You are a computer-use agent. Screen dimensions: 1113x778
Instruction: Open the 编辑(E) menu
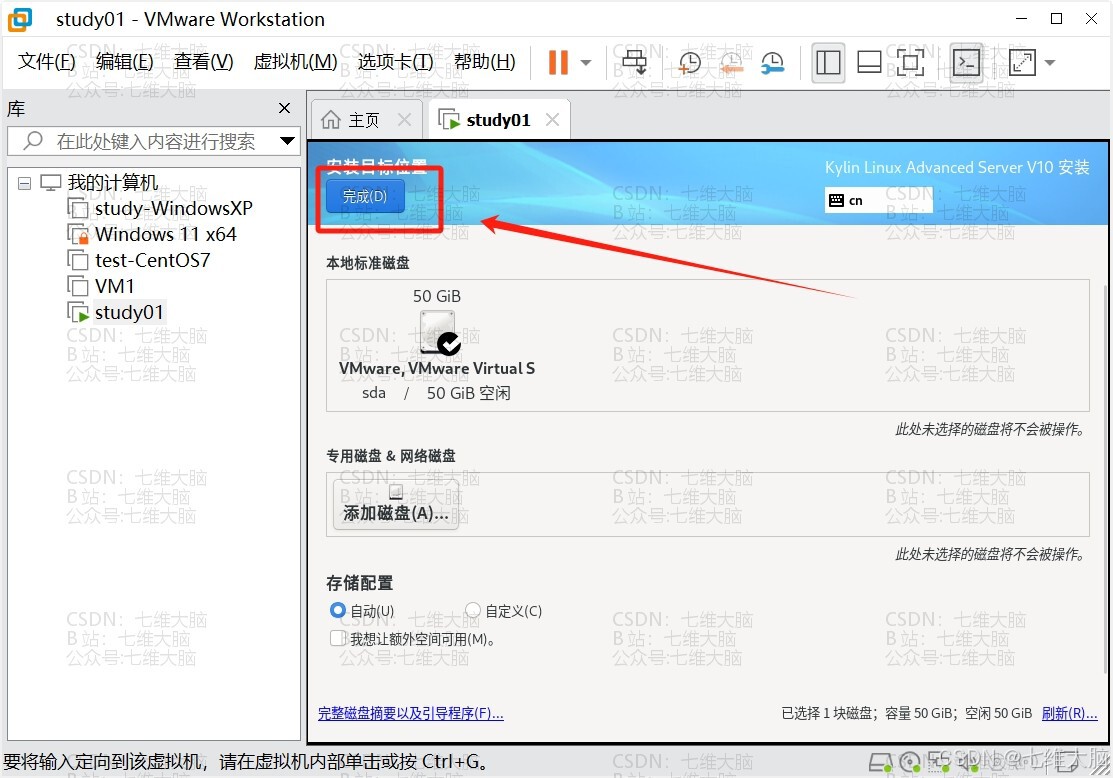(x=124, y=62)
